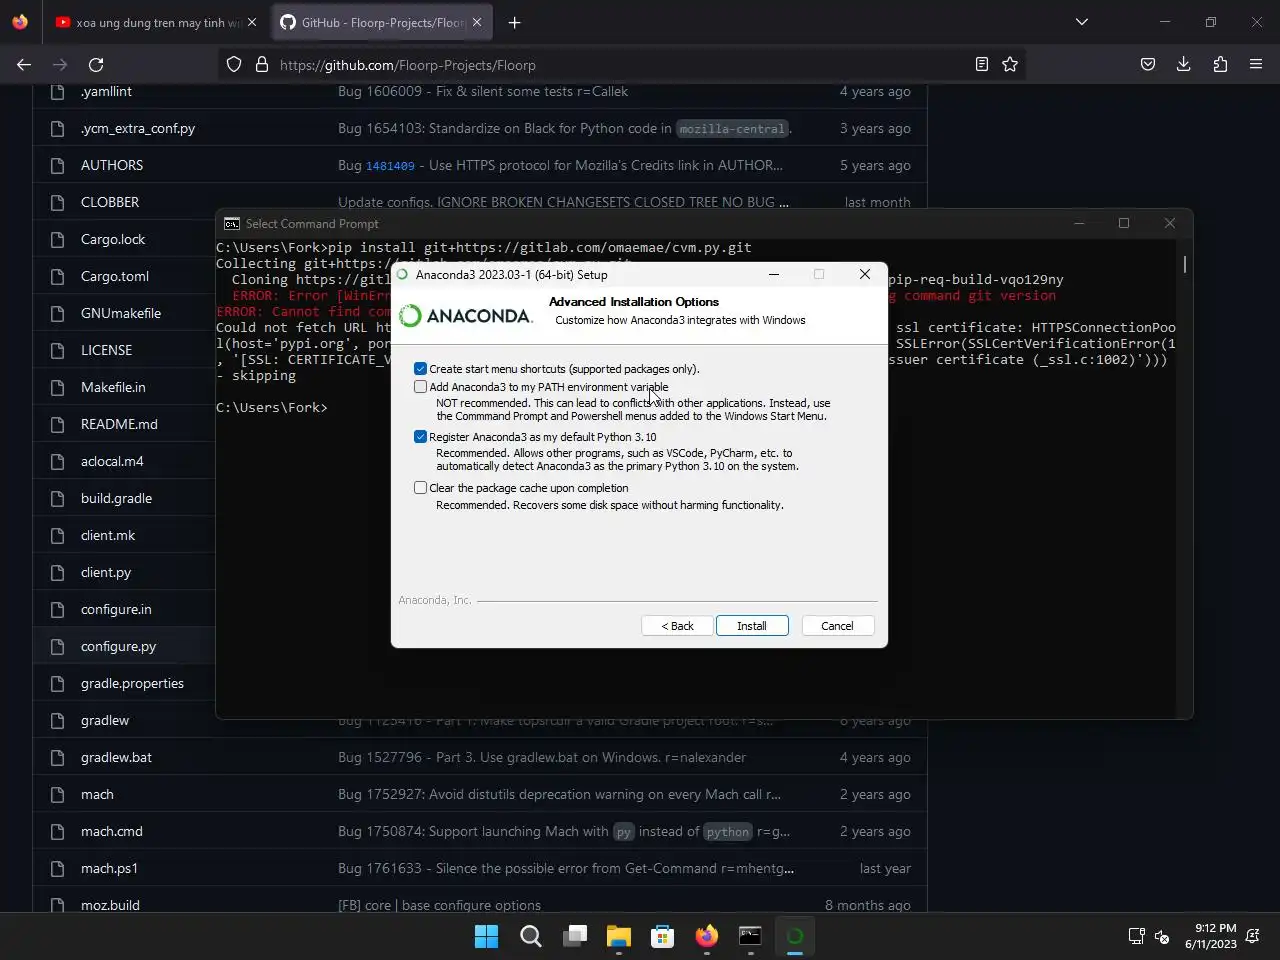
Task: Open the Windows Start menu
Action: pos(486,936)
